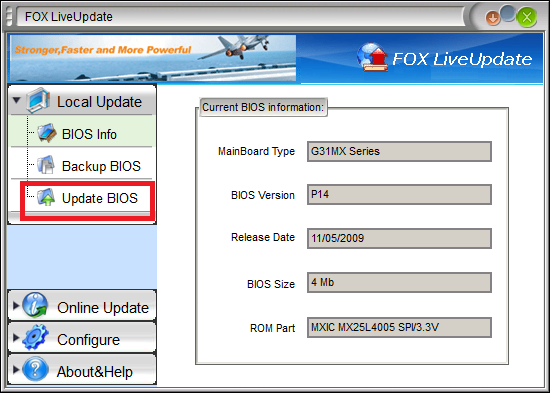Expand the About&Help section arrow
Image resolution: width=550 pixels, height=393 pixels.
(x=16, y=369)
